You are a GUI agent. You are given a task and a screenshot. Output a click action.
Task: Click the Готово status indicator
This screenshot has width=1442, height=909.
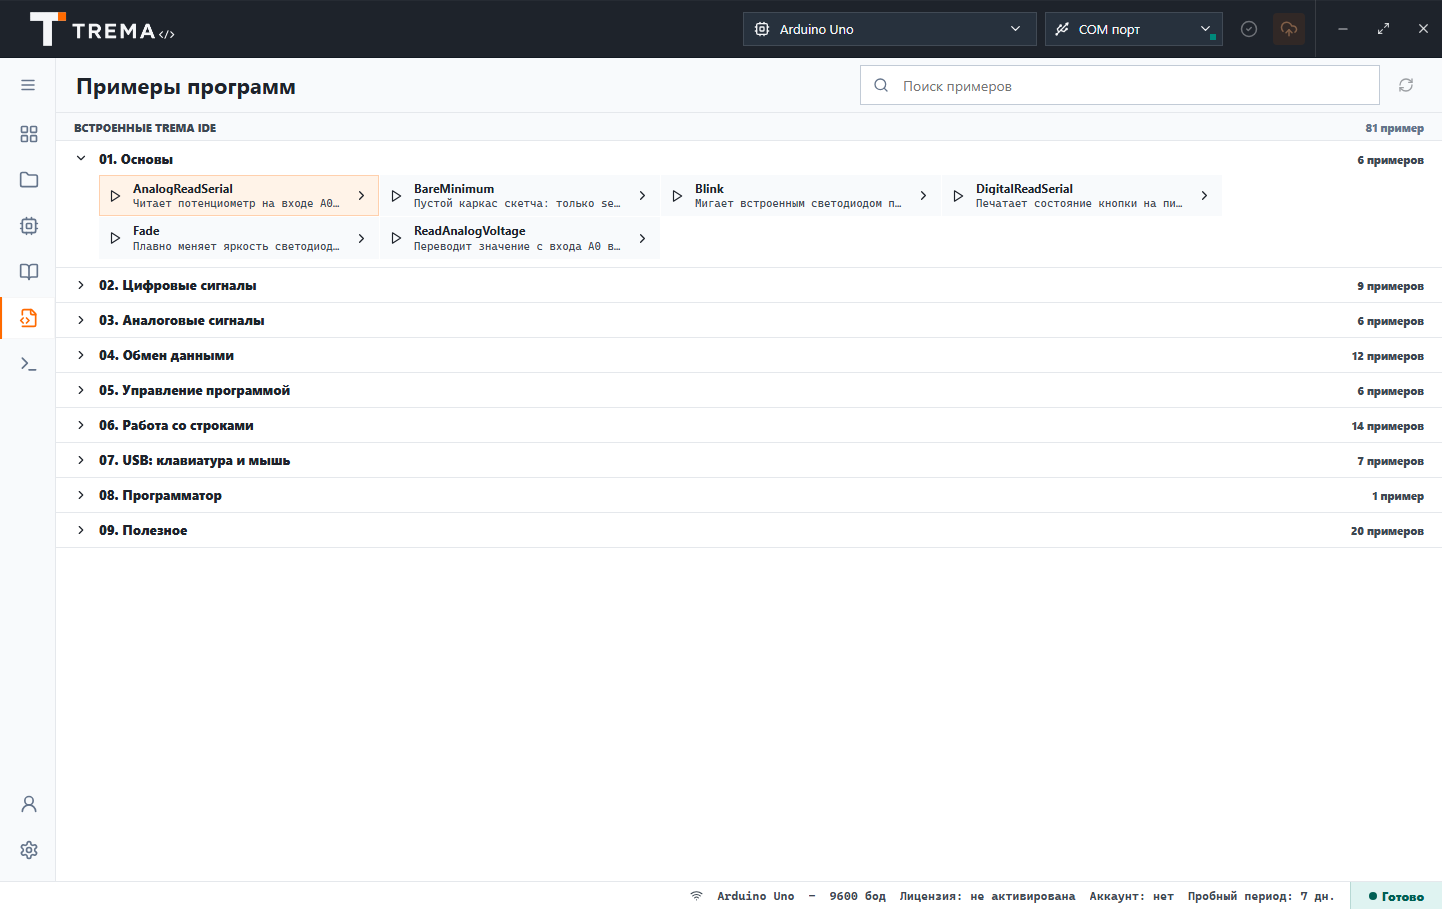point(1396,896)
